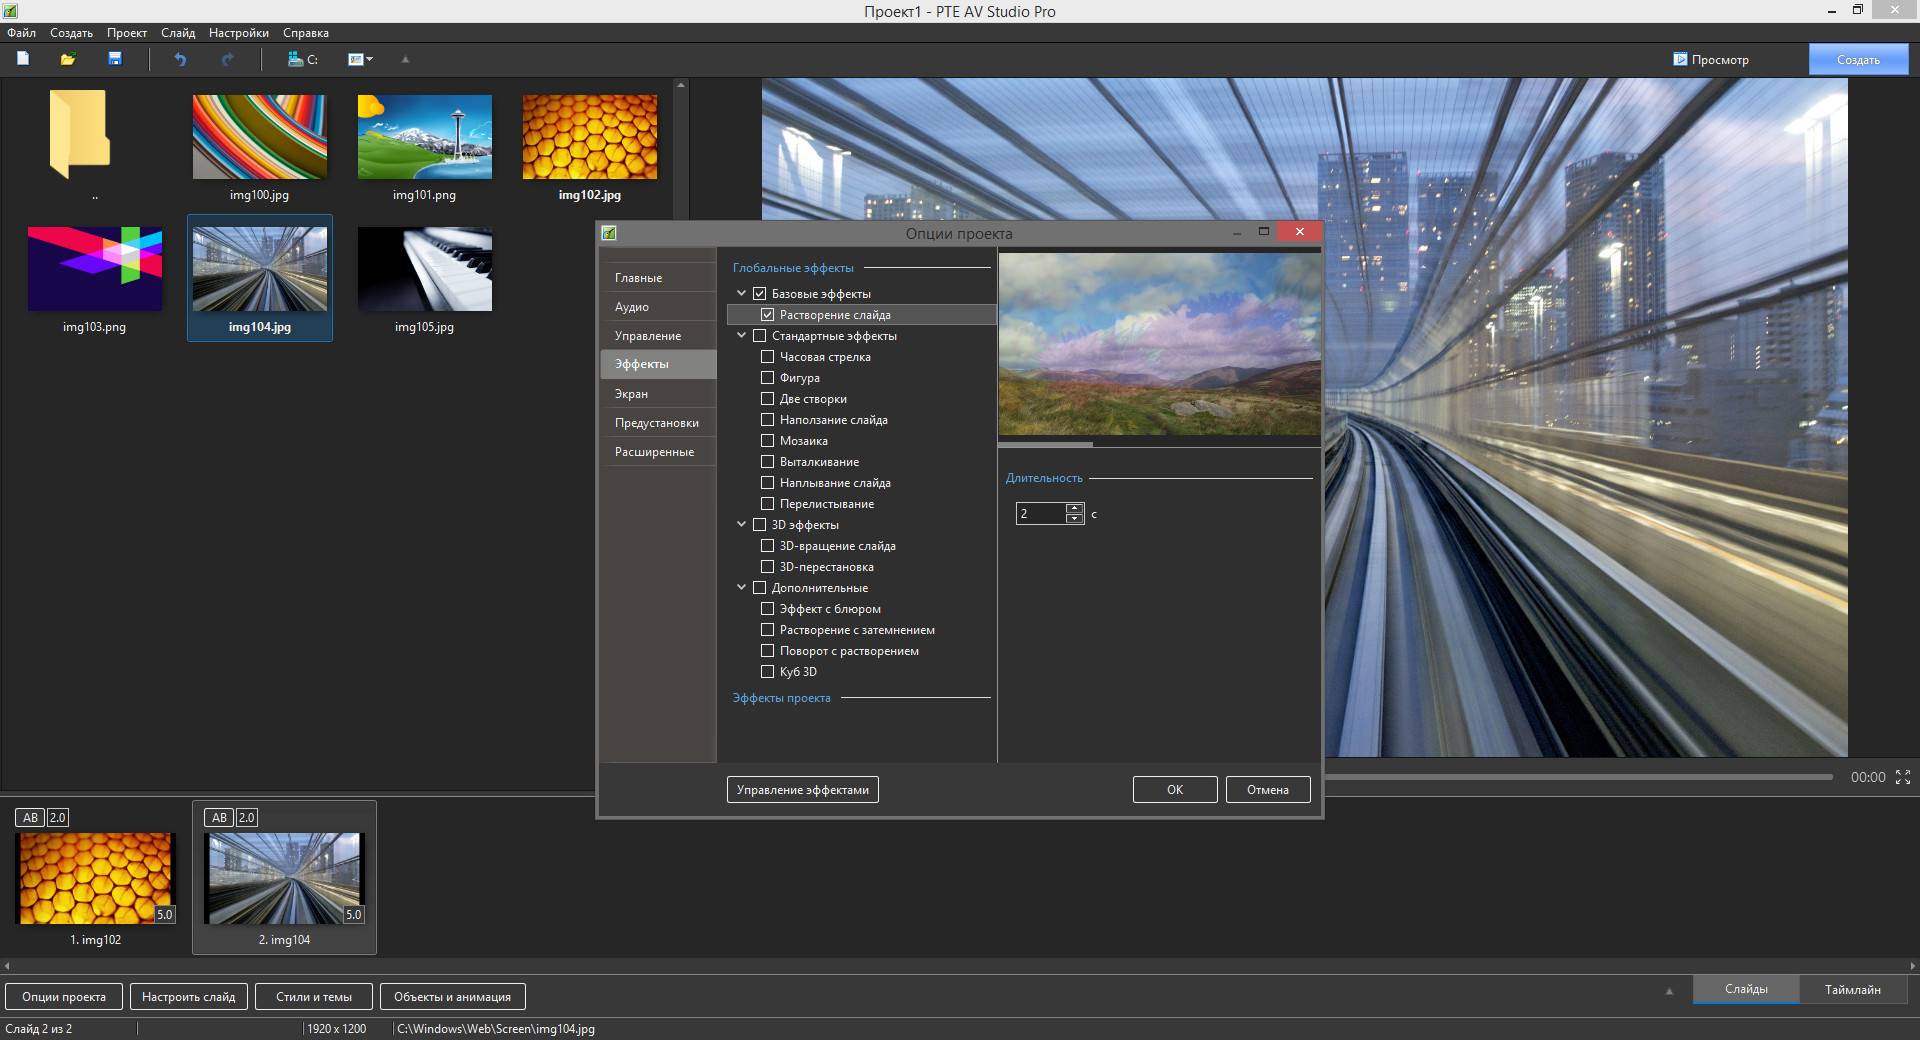Open the Проект menu
The height and width of the screenshot is (1040, 1920).
pyautogui.click(x=127, y=33)
